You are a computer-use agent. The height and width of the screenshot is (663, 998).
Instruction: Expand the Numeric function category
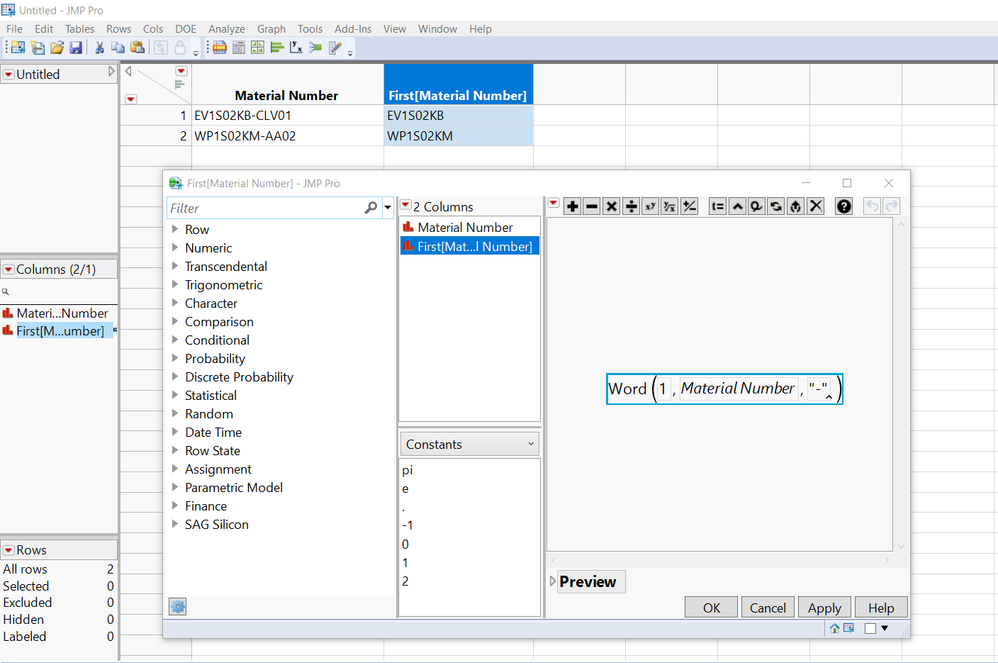coord(175,248)
